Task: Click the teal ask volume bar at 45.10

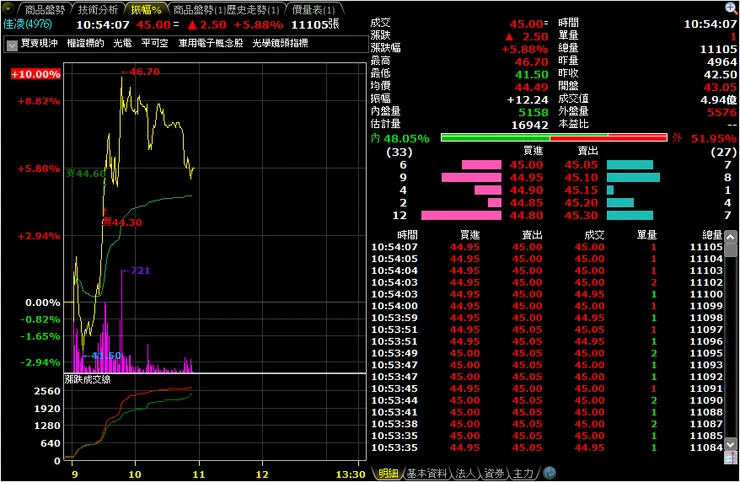Action: pos(633,178)
